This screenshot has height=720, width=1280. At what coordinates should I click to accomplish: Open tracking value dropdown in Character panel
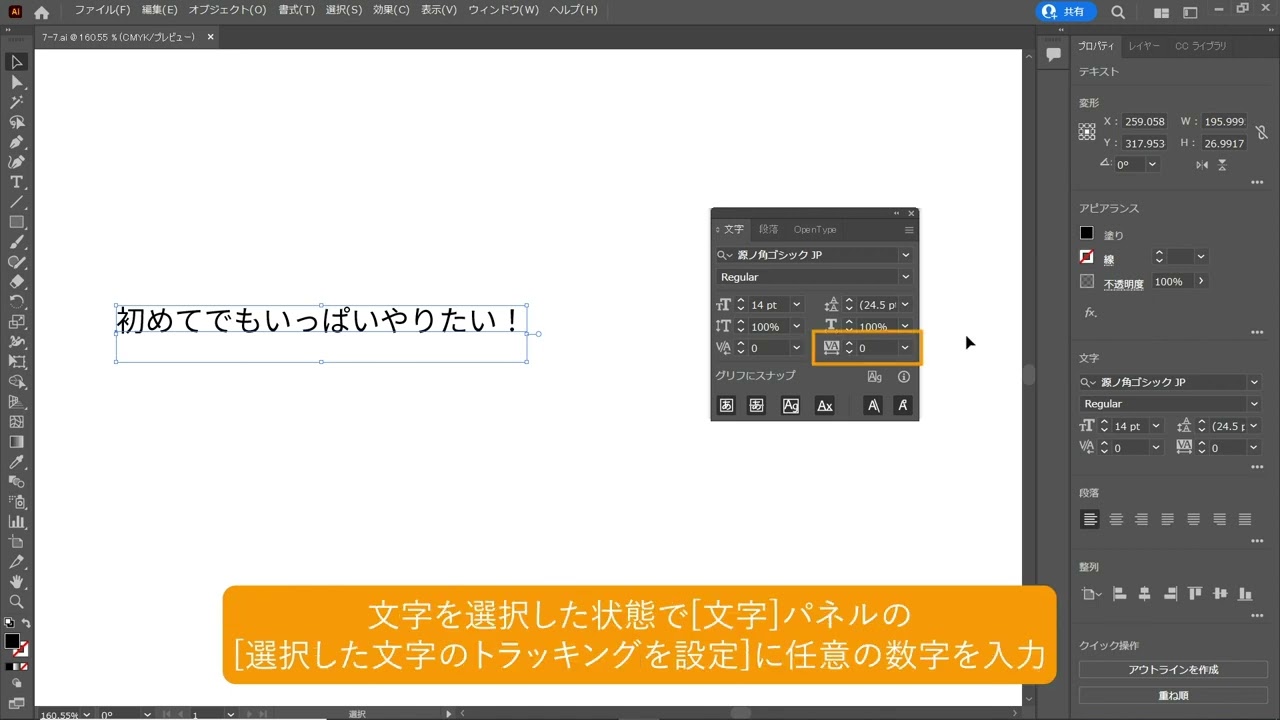pyautogui.click(x=905, y=348)
